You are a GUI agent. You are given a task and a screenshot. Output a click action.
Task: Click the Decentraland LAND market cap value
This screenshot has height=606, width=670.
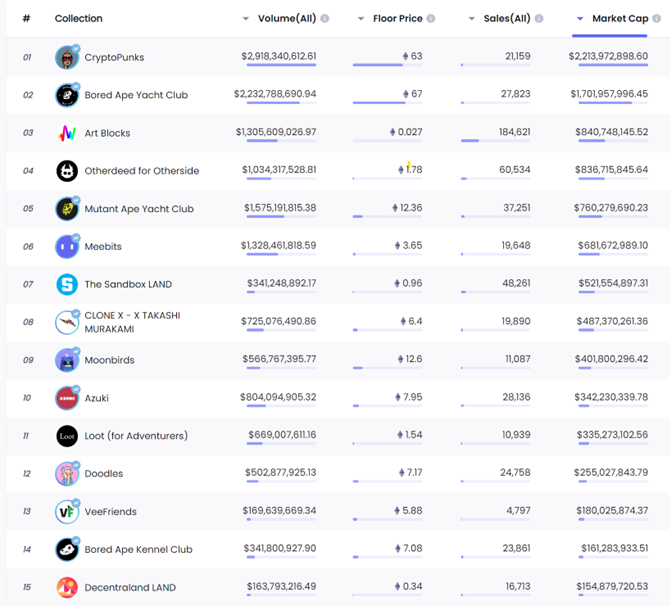611,587
